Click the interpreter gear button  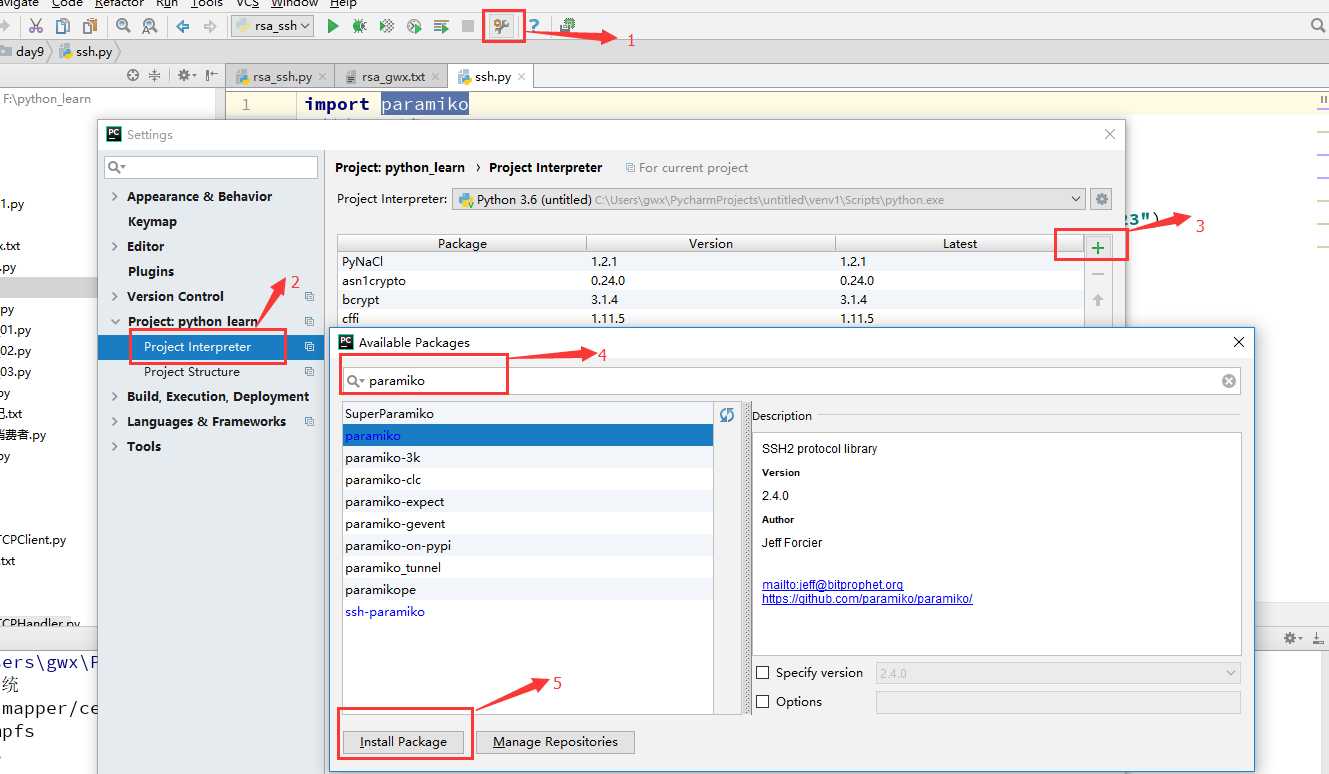[1101, 199]
